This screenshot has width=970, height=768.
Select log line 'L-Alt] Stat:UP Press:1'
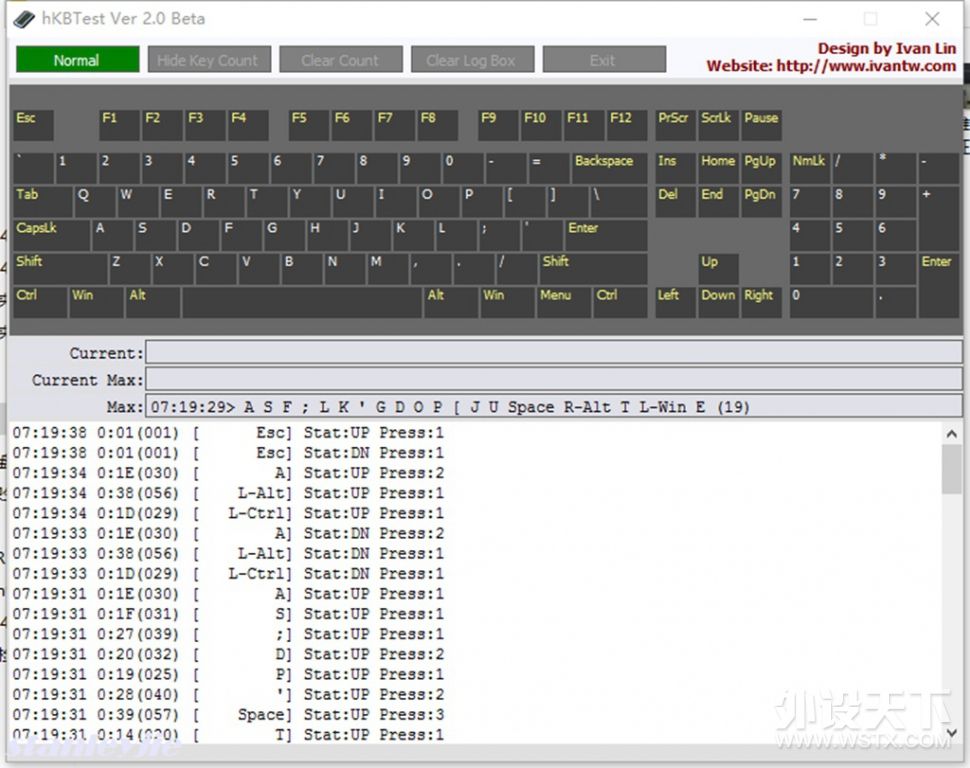pyautogui.click(x=228, y=493)
